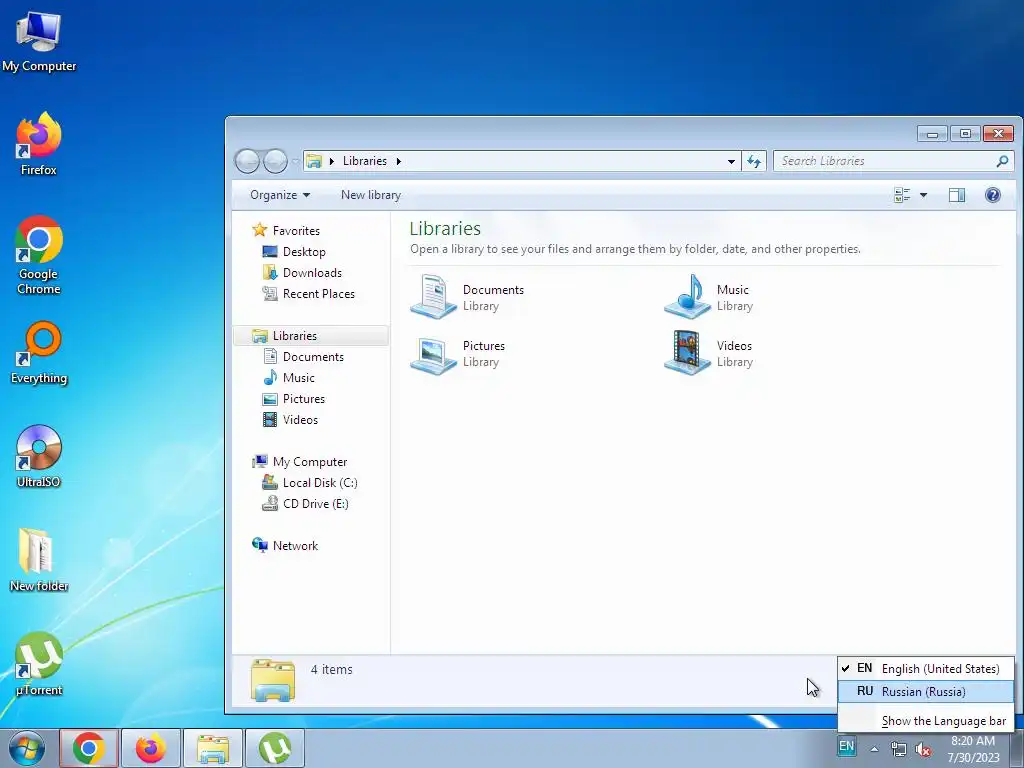
Task: Select the Videos library in content area
Action: click(709, 353)
